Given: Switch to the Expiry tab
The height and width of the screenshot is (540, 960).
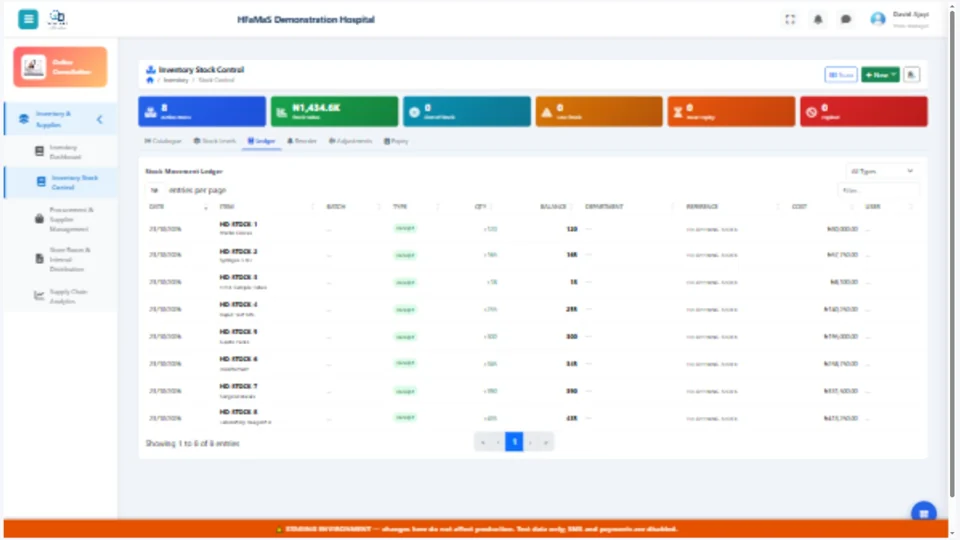Looking at the screenshot, I should (x=396, y=141).
